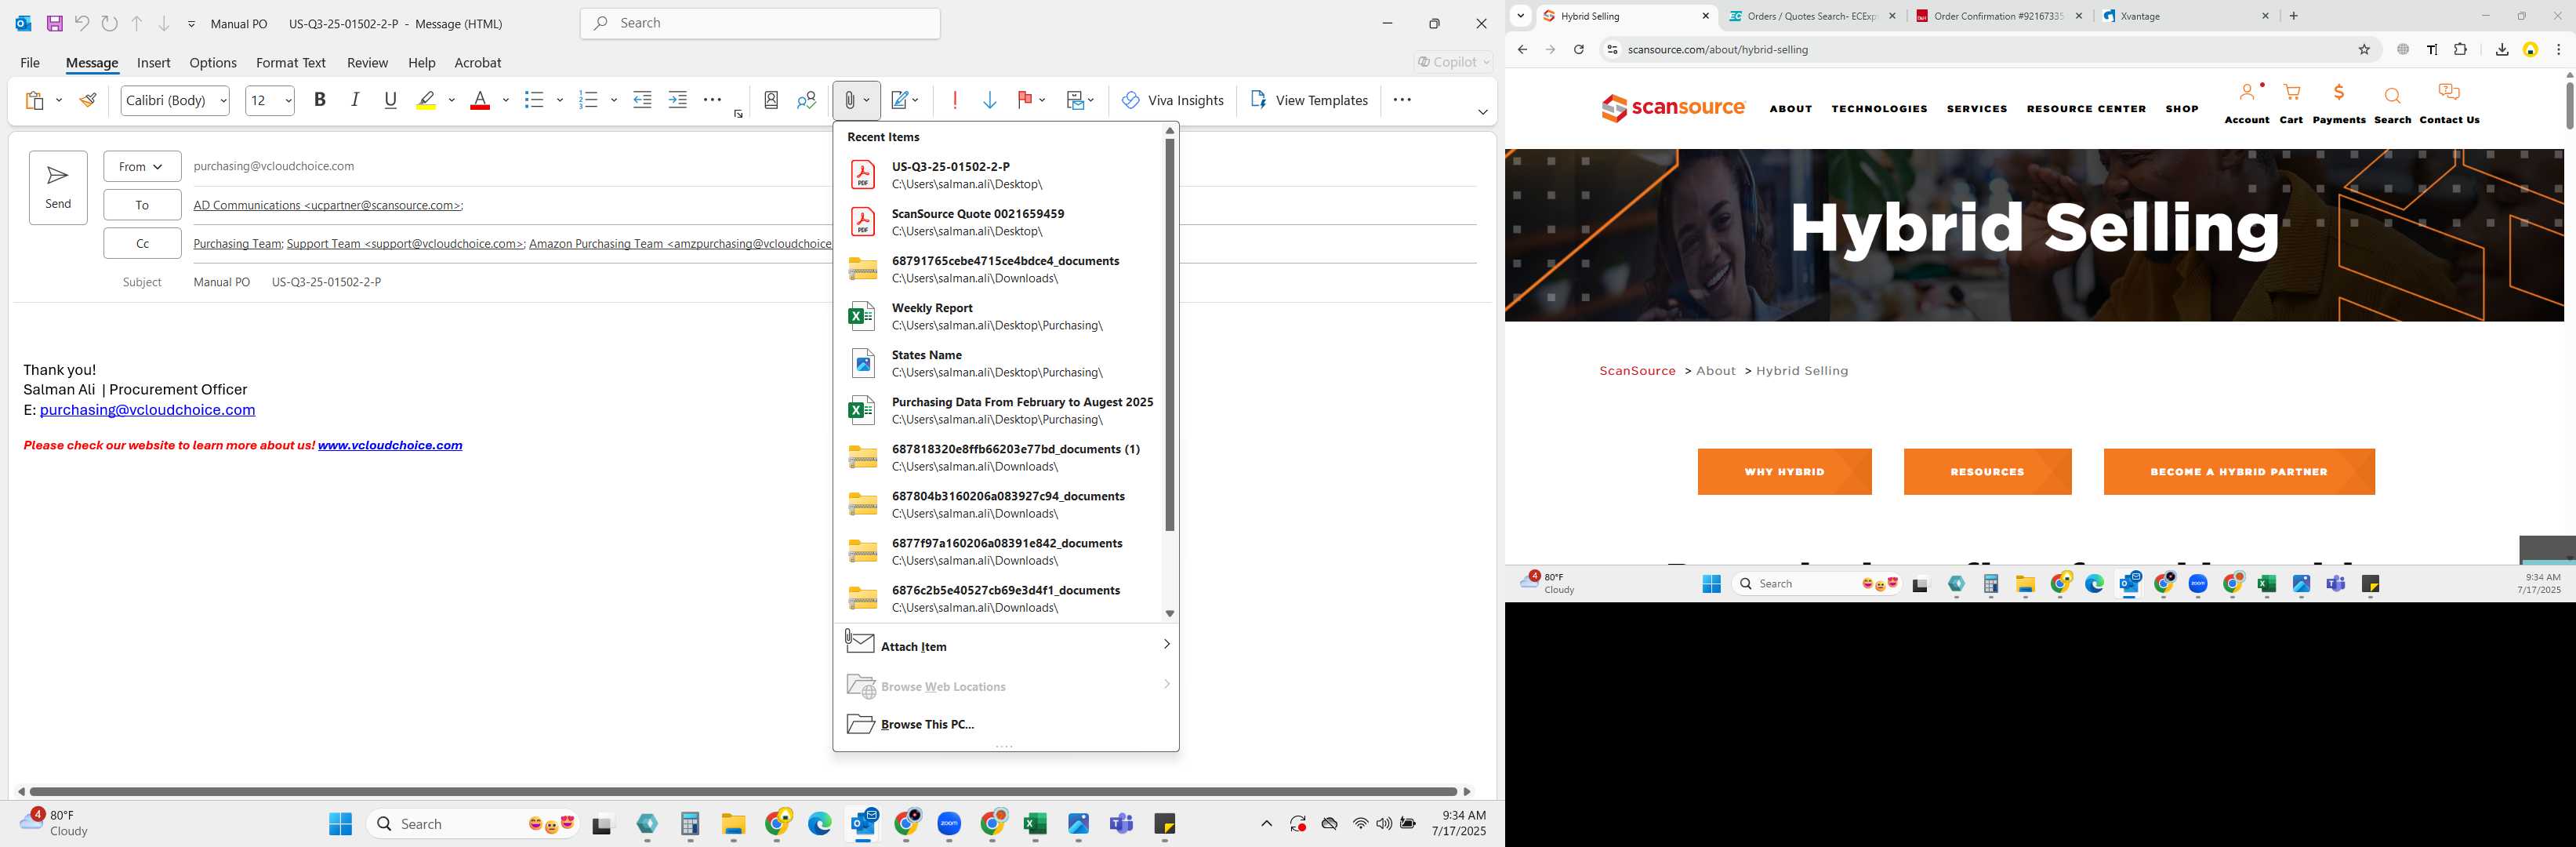Switch to the Options ribbon tab
The image size is (2576, 847).
click(213, 62)
